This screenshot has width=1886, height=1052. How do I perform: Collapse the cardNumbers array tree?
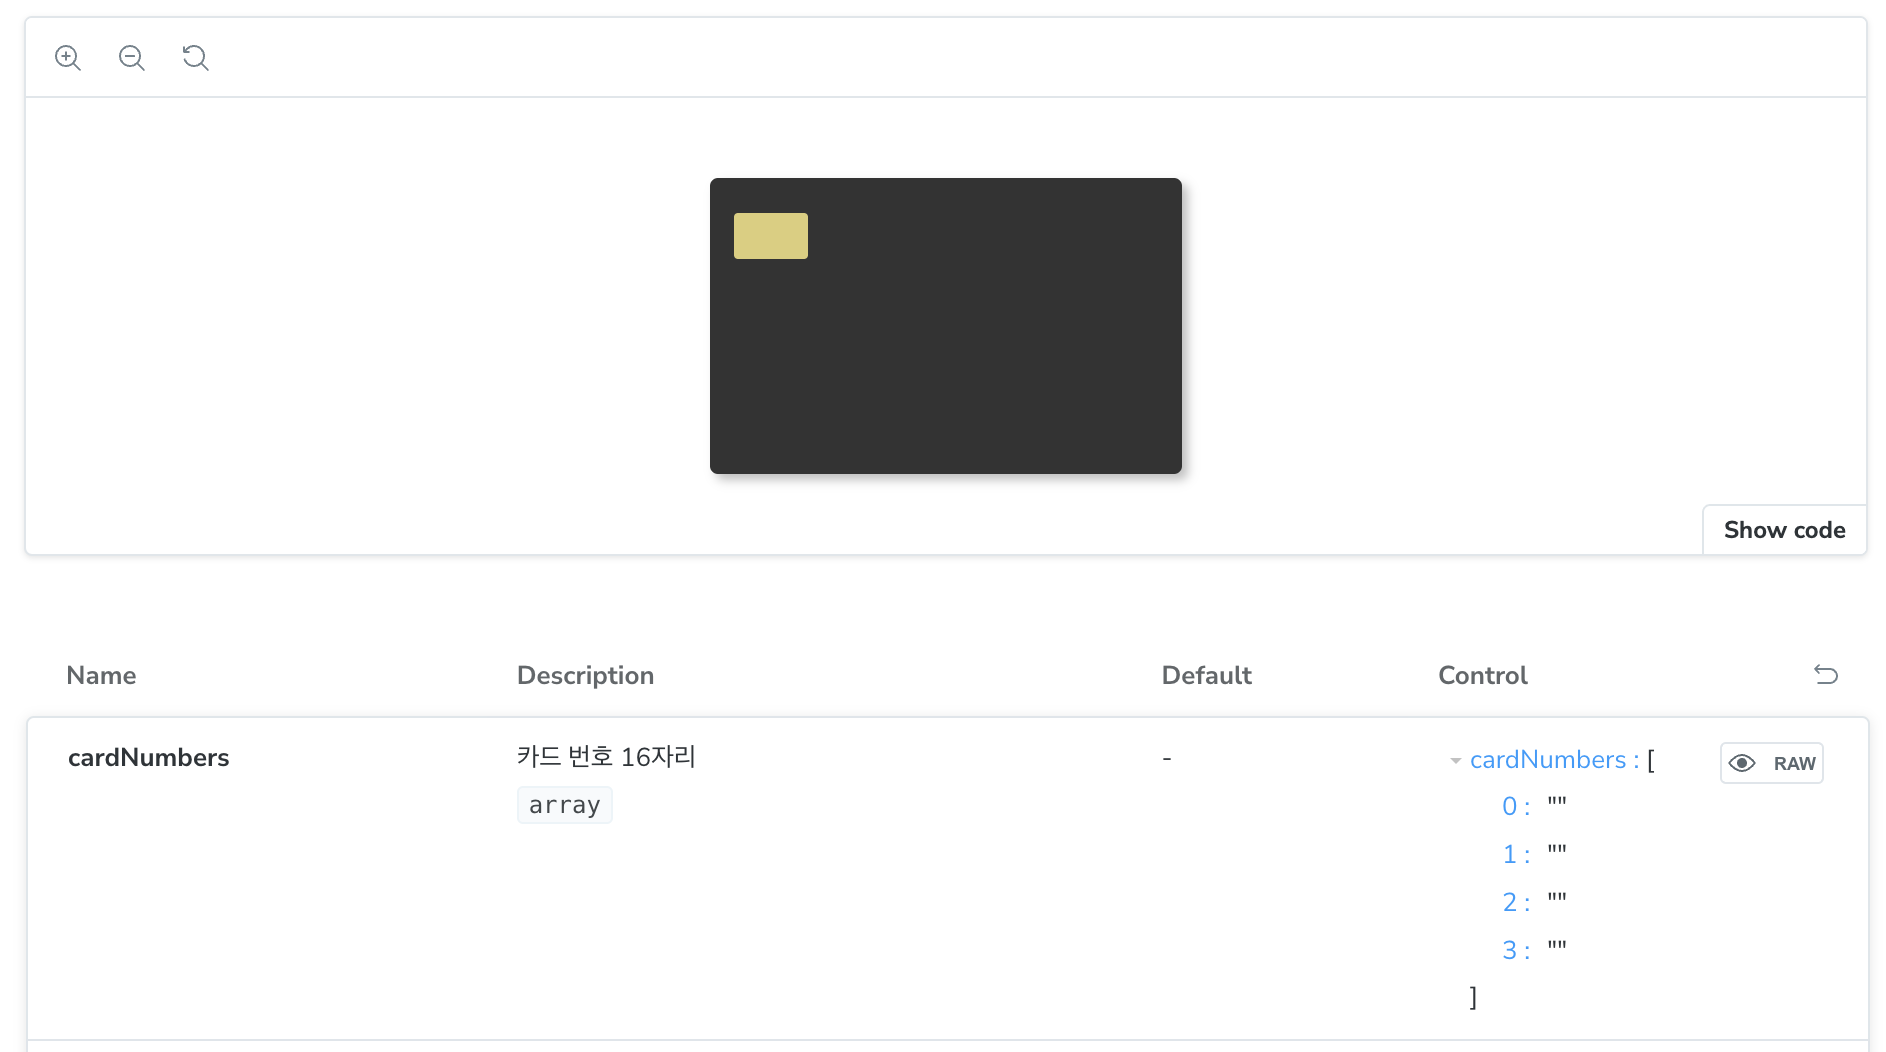[1456, 761]
